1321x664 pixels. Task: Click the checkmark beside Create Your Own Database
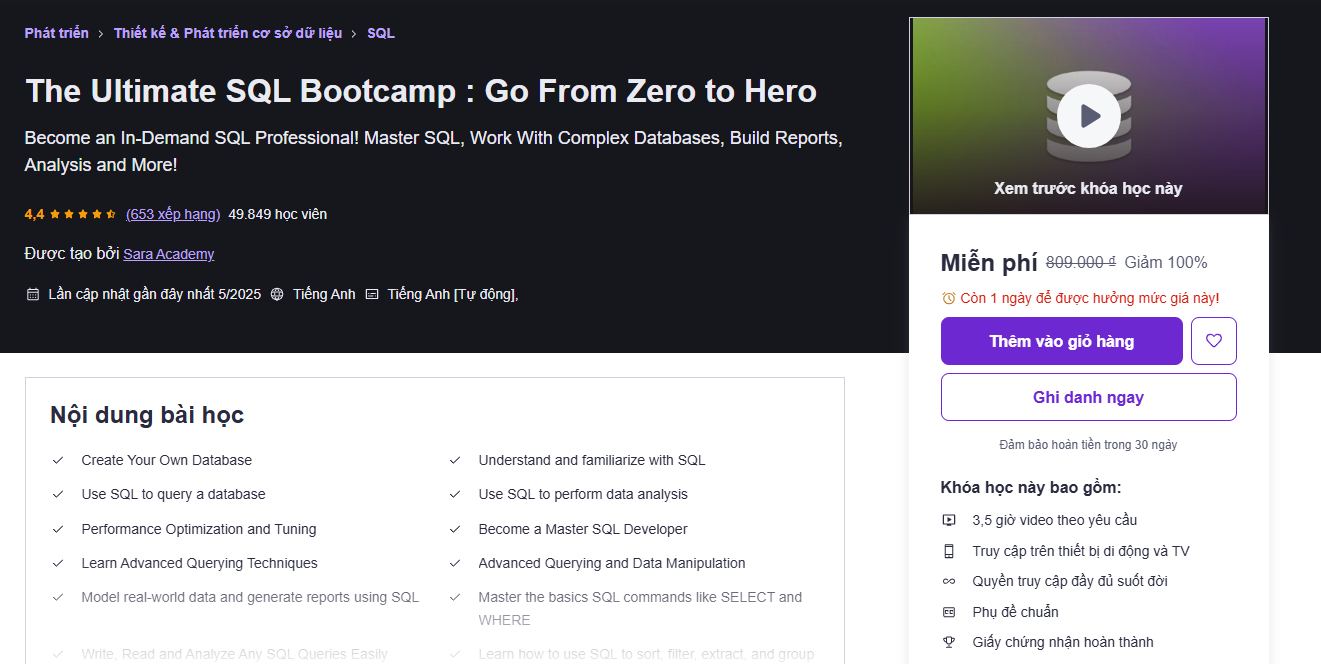(x=57, y=460)
